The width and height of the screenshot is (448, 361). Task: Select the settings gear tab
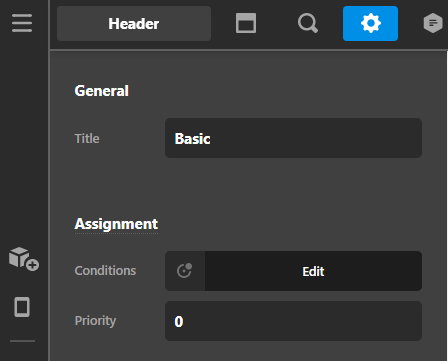click(x=370, y=24)
